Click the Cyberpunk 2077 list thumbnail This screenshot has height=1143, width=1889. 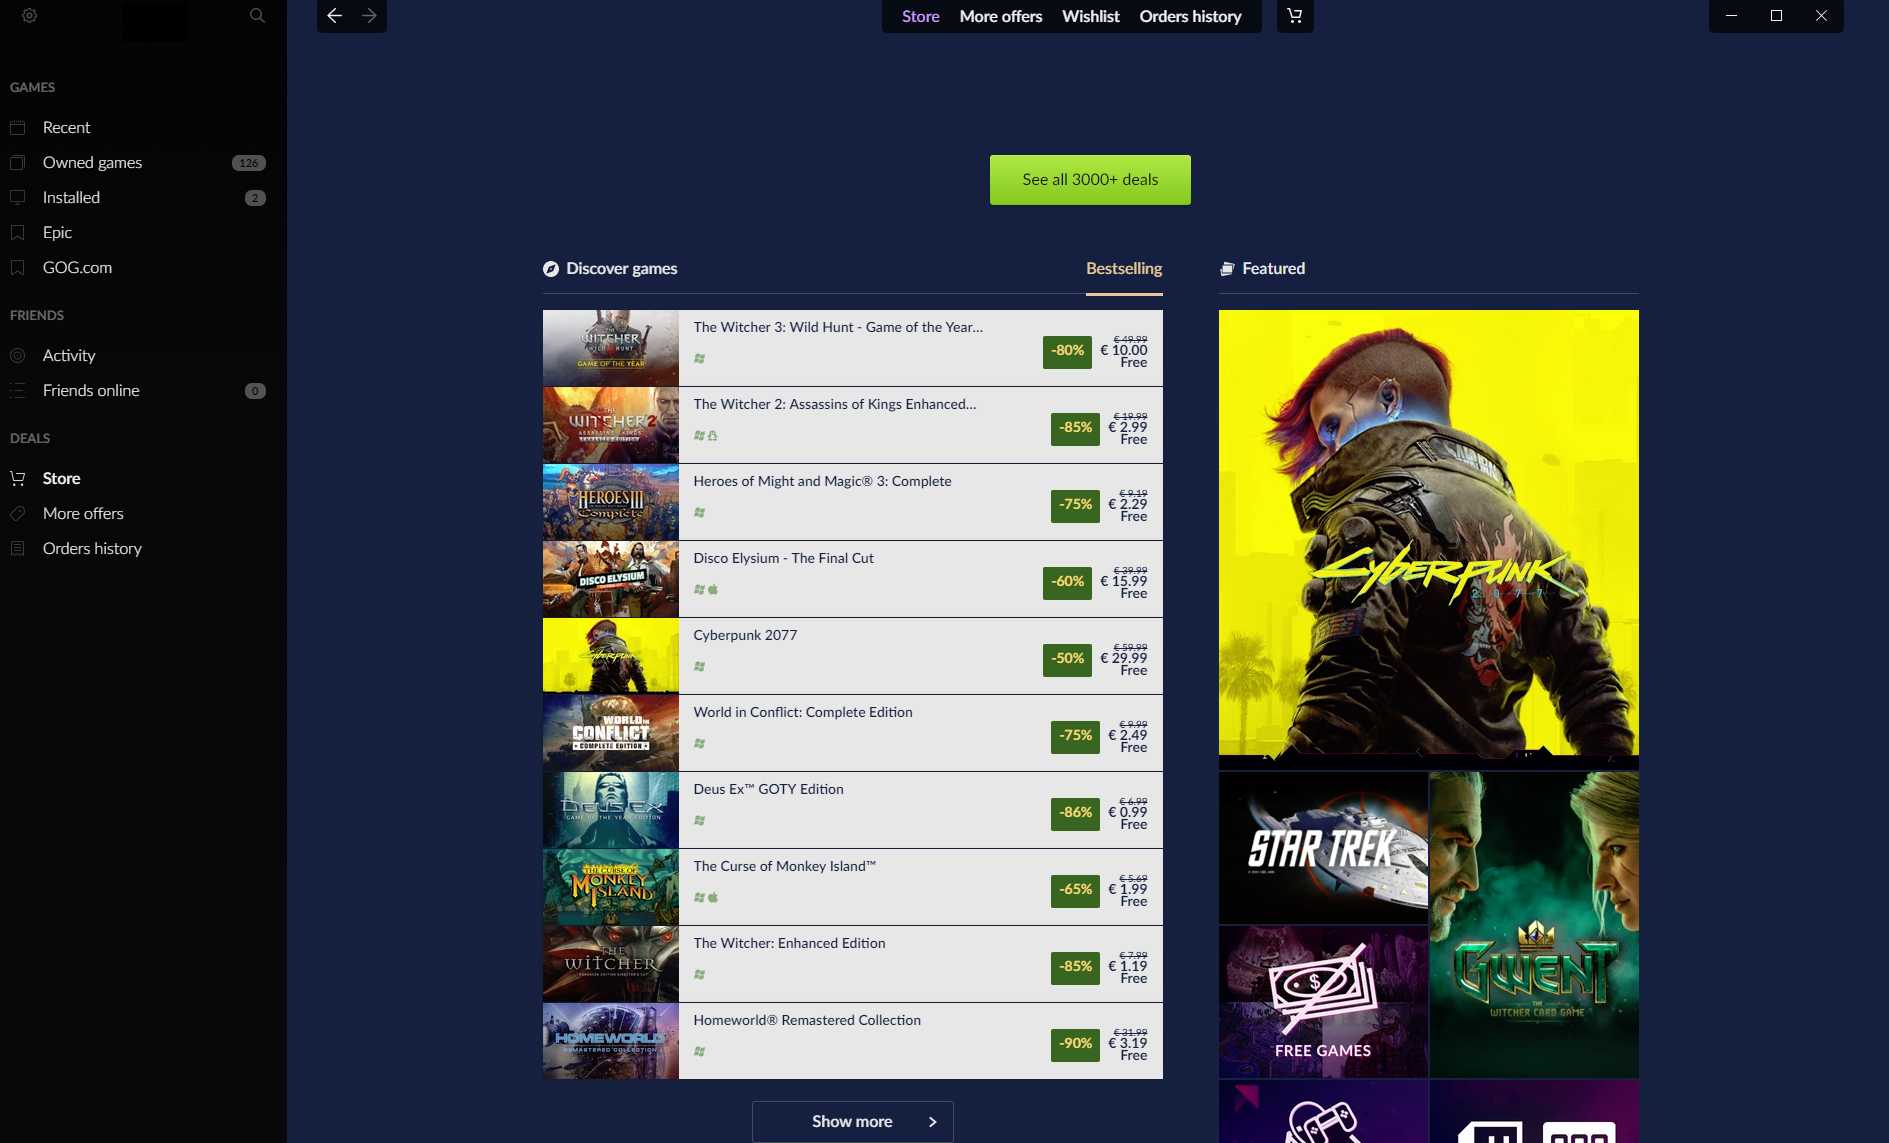(611, 656)
